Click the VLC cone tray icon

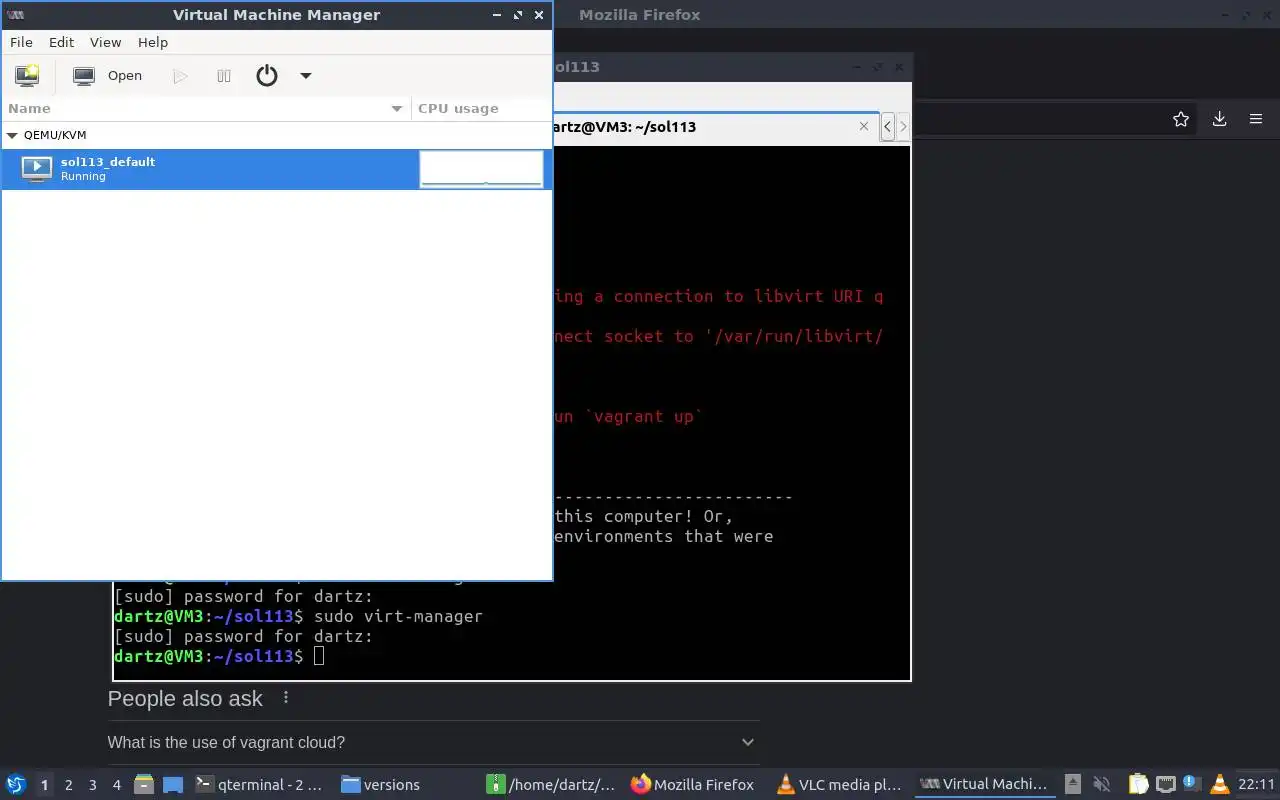[1219, 784]
